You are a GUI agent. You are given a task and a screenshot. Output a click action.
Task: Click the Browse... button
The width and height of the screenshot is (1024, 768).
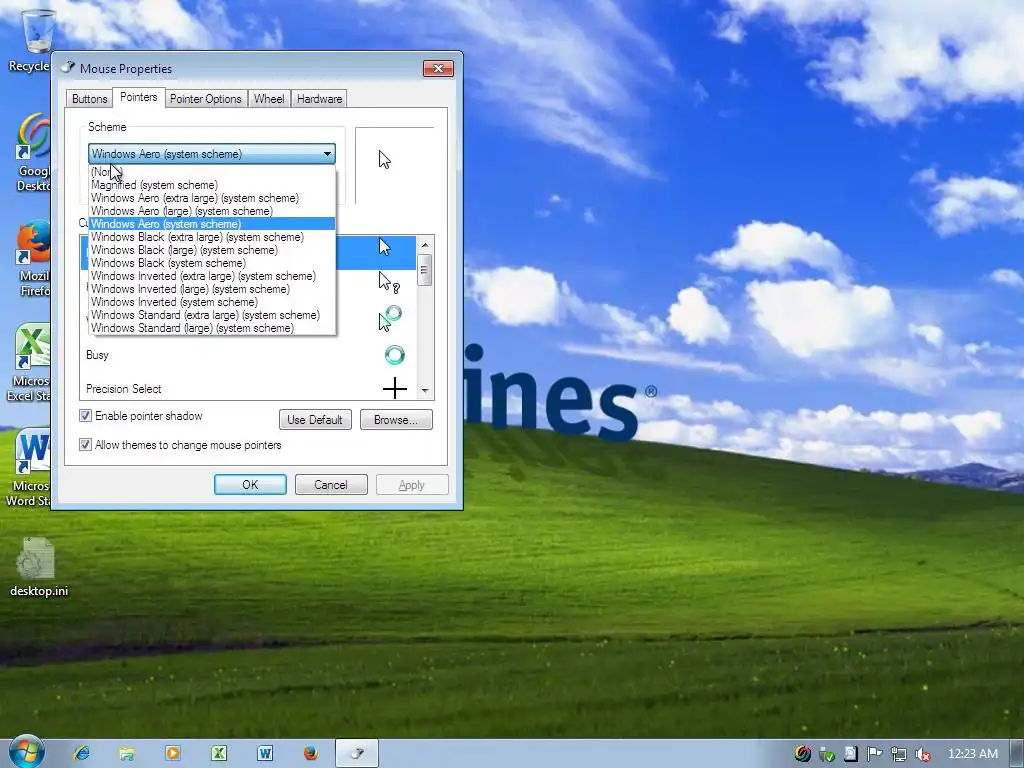(396, 420)
